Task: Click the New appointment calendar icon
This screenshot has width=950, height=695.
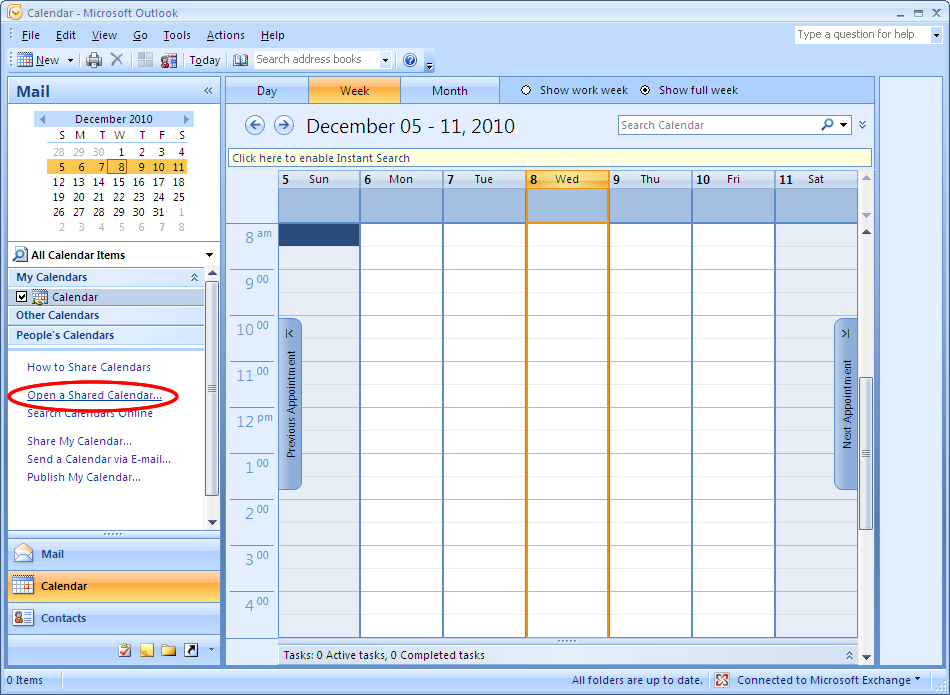Action: click(25, 59)
